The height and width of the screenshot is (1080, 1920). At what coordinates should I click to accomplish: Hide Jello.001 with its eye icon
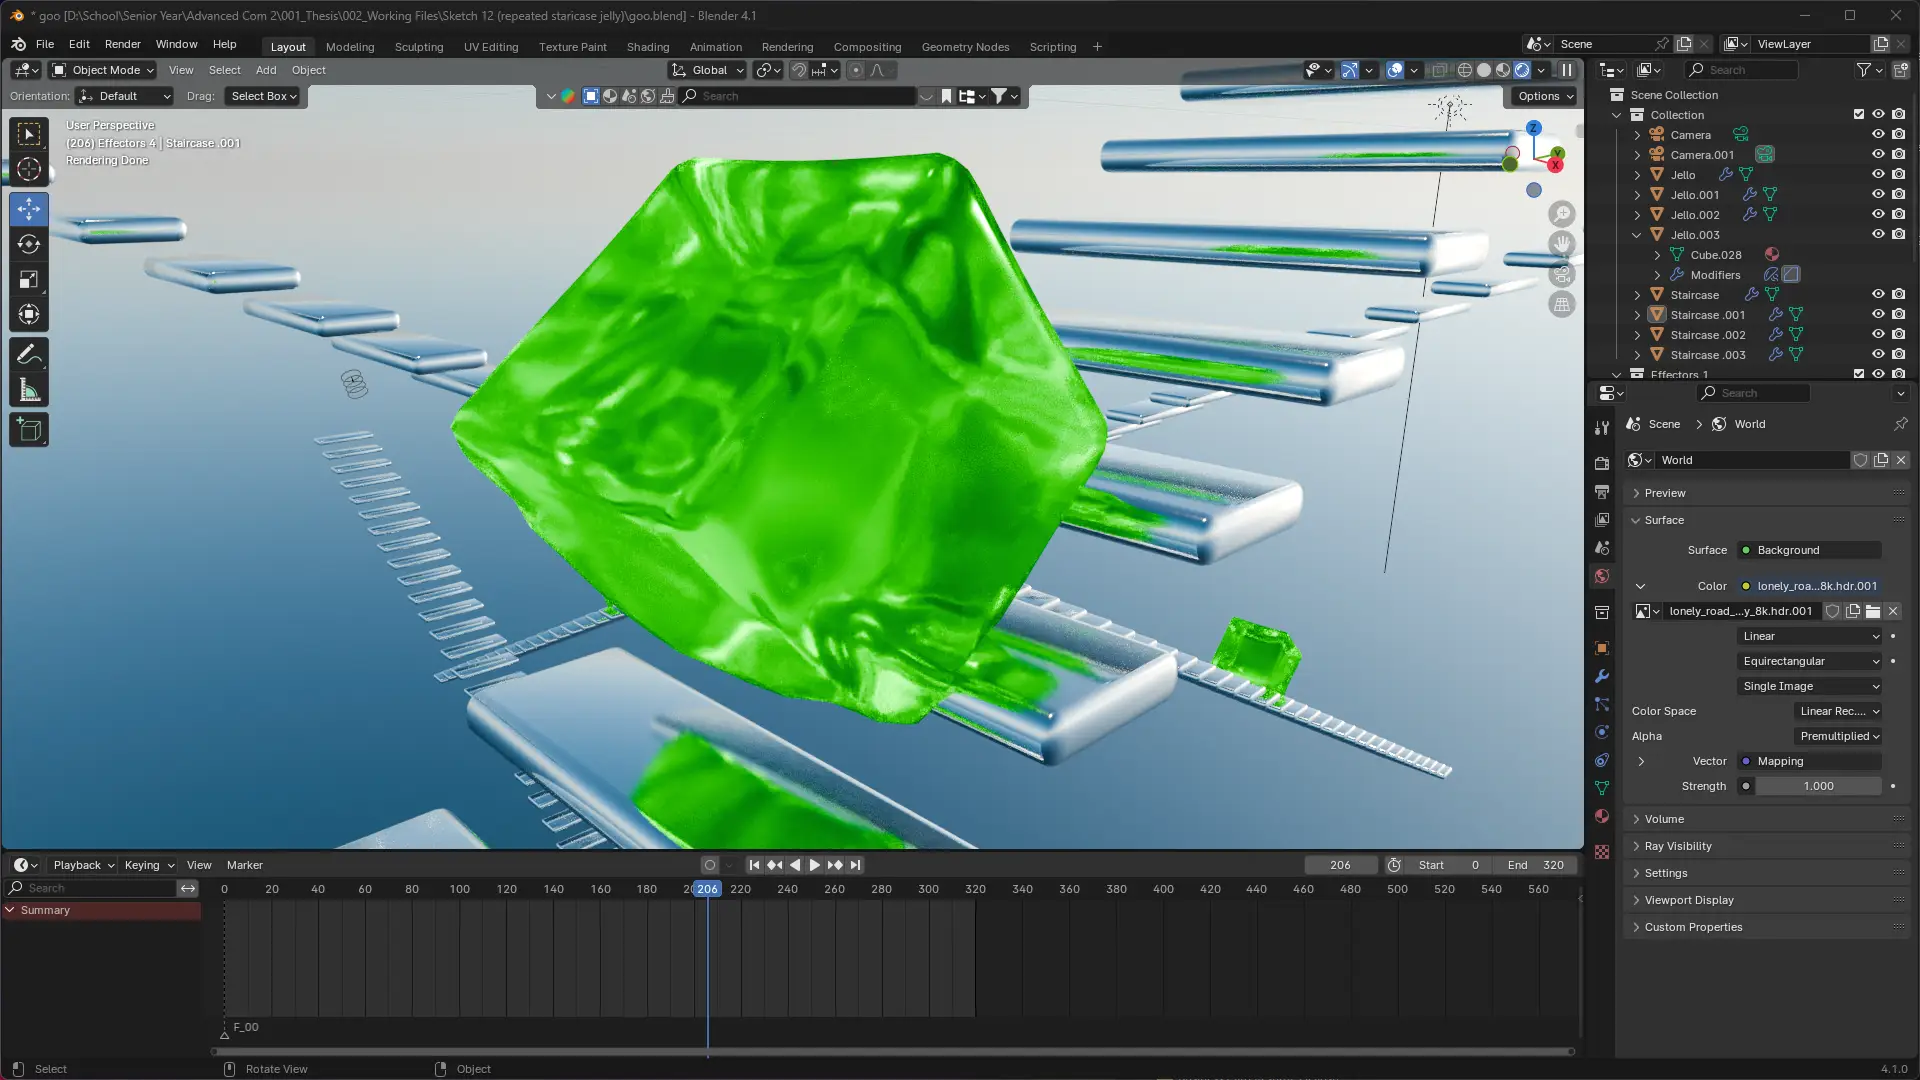click(x=1878, y=194)
